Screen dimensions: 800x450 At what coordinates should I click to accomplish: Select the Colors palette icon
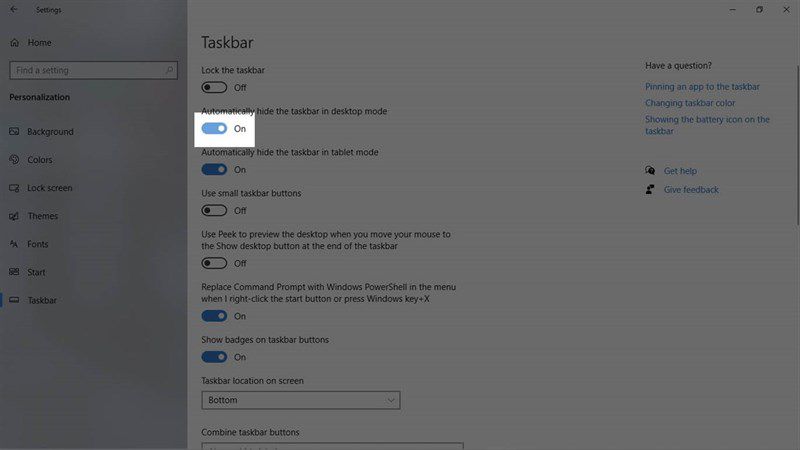tap(14, 160)
